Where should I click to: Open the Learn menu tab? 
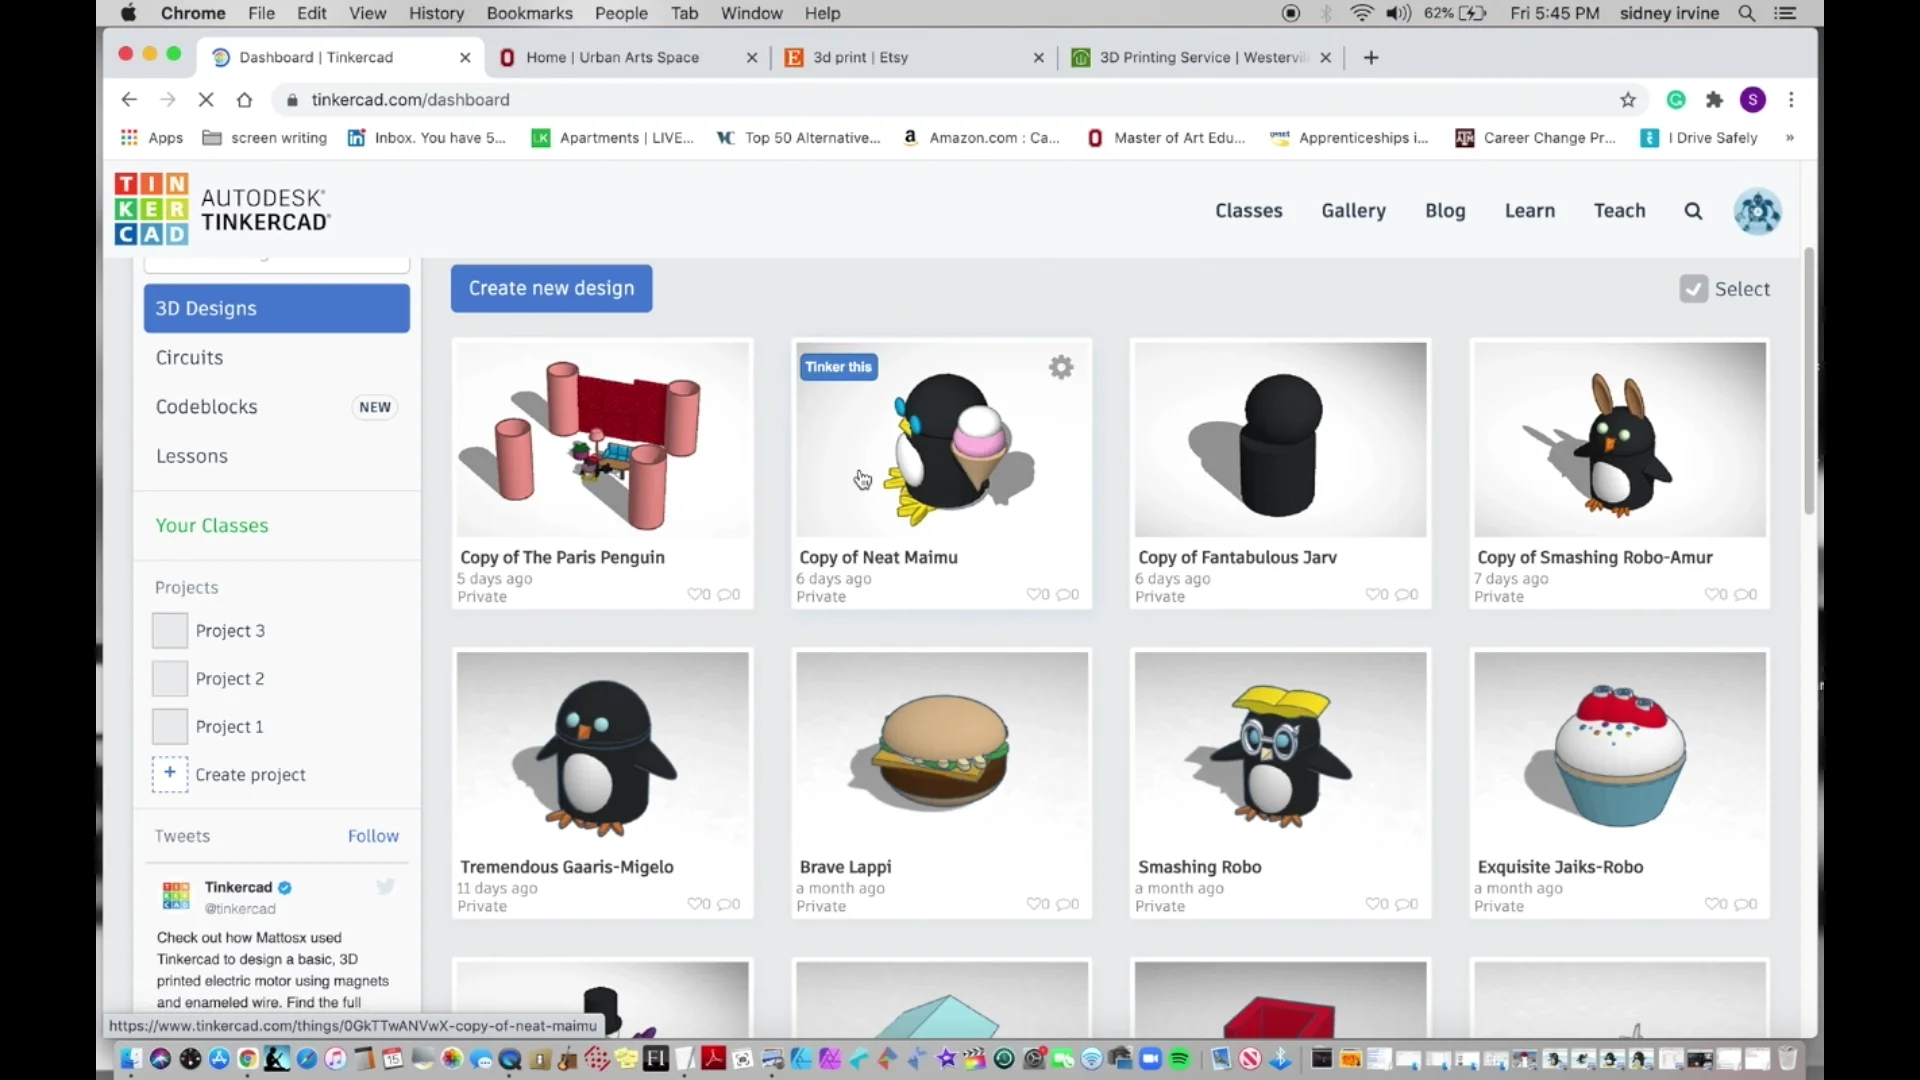click(x=1530, y=210)
